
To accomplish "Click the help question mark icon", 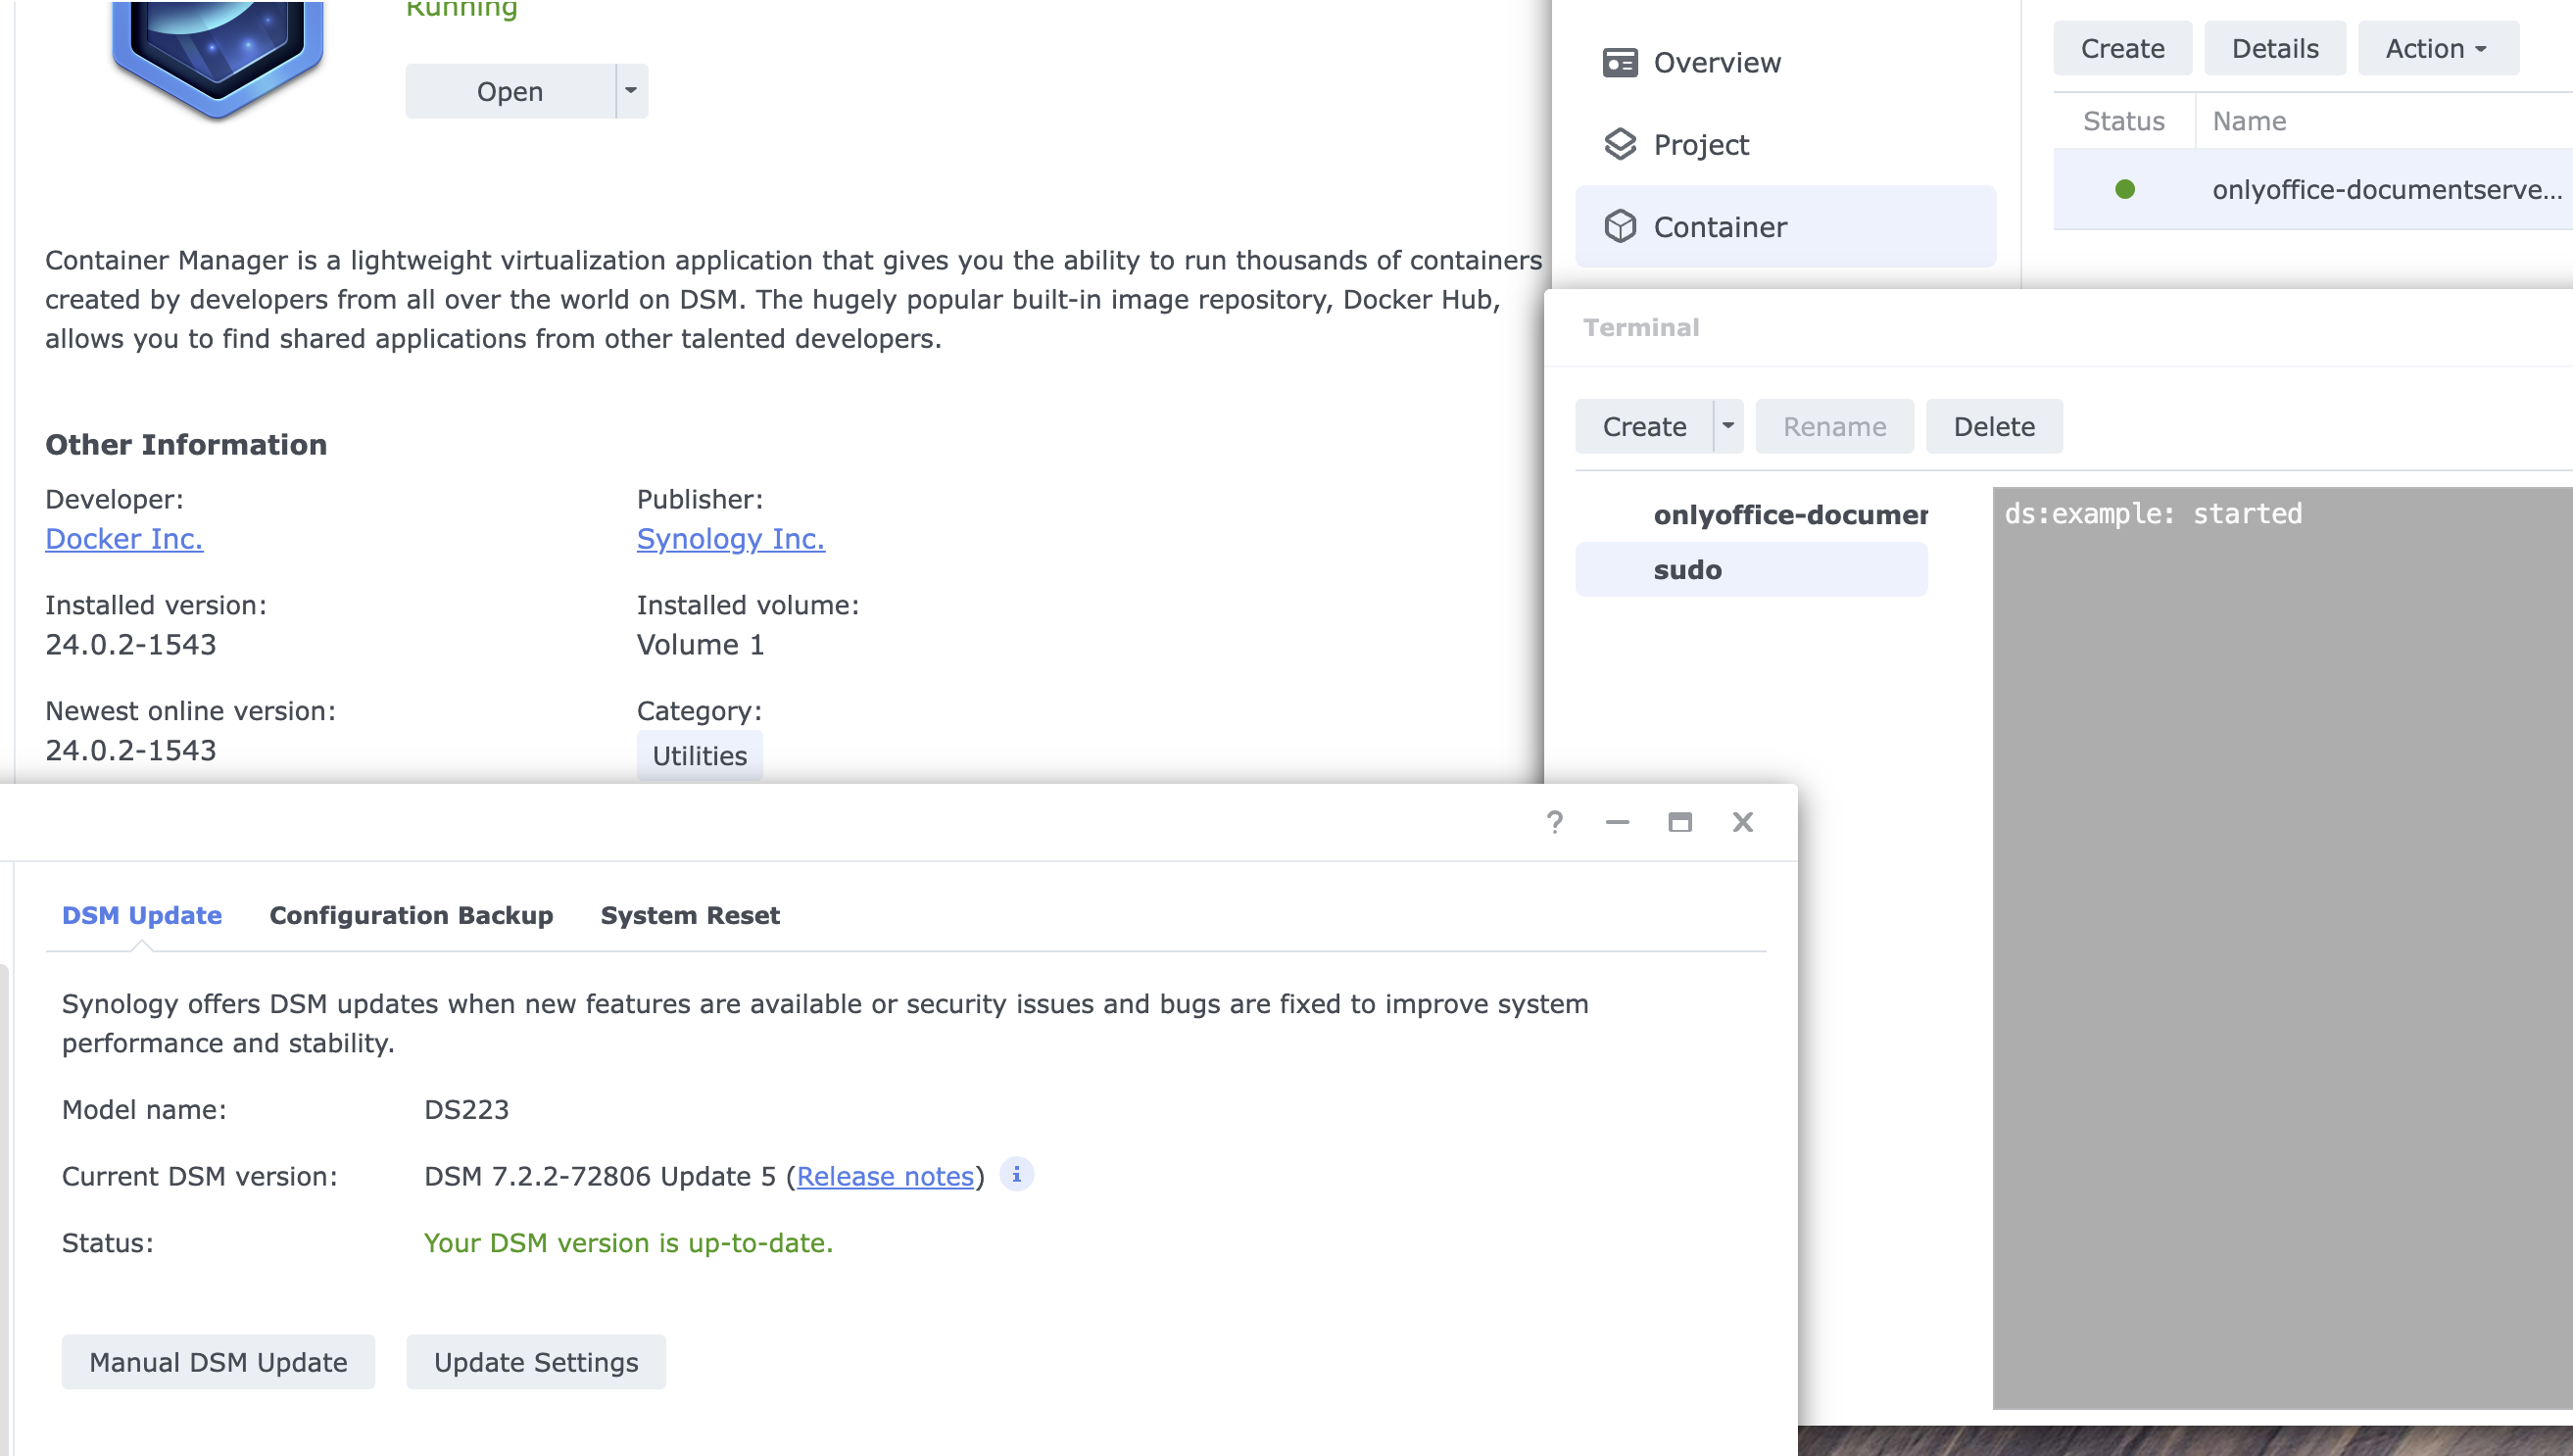I will [x=1554, y=822].
